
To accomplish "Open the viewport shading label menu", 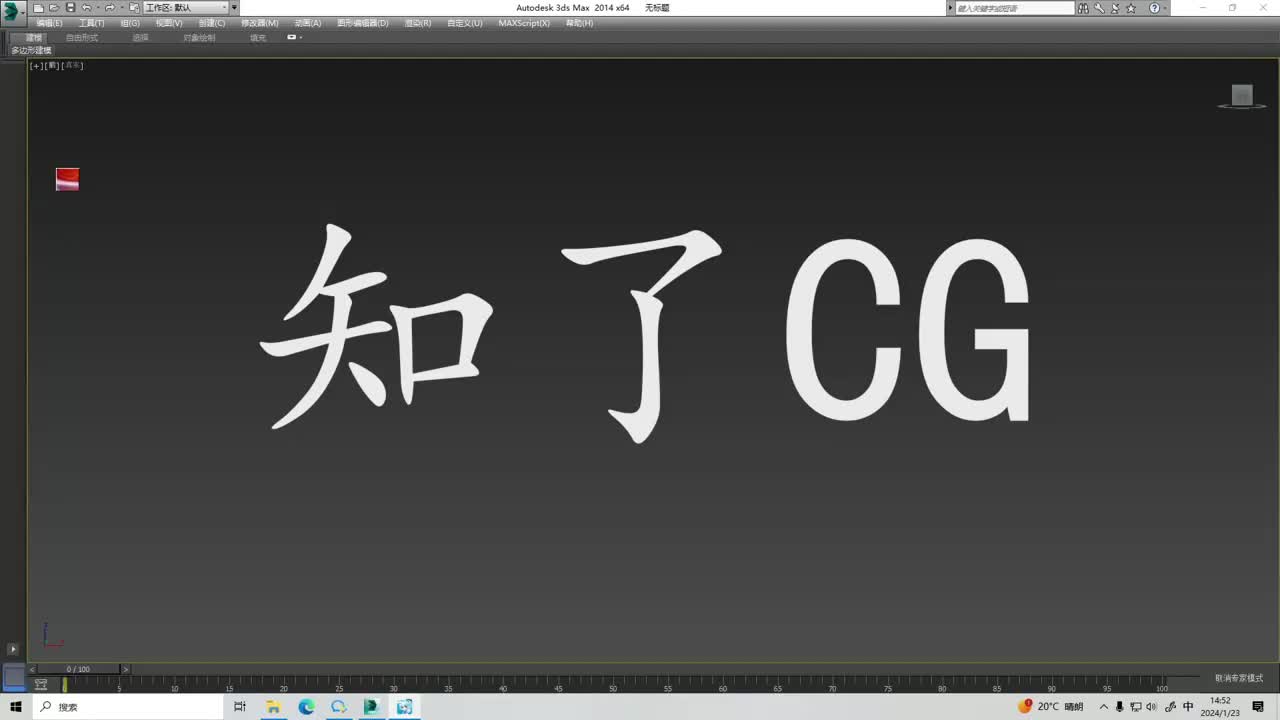I will [x=73, y=66].
